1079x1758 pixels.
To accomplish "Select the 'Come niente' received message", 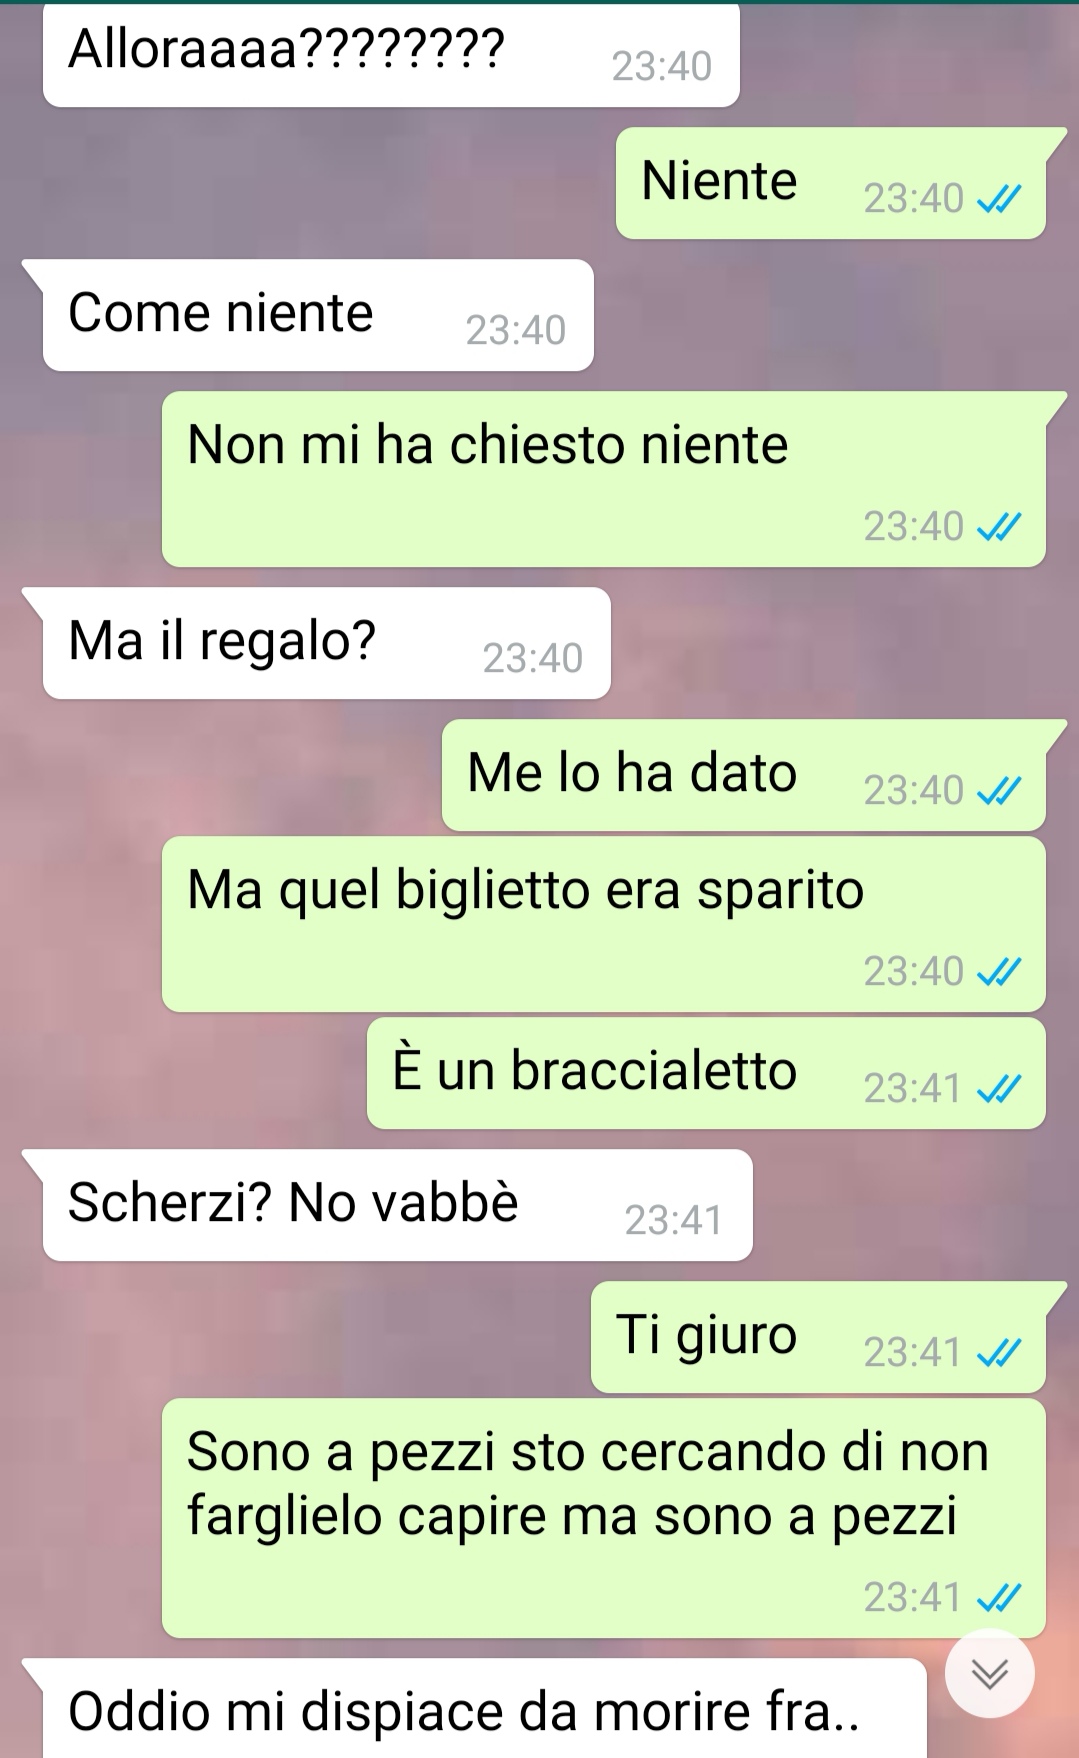I will (318, 315).
